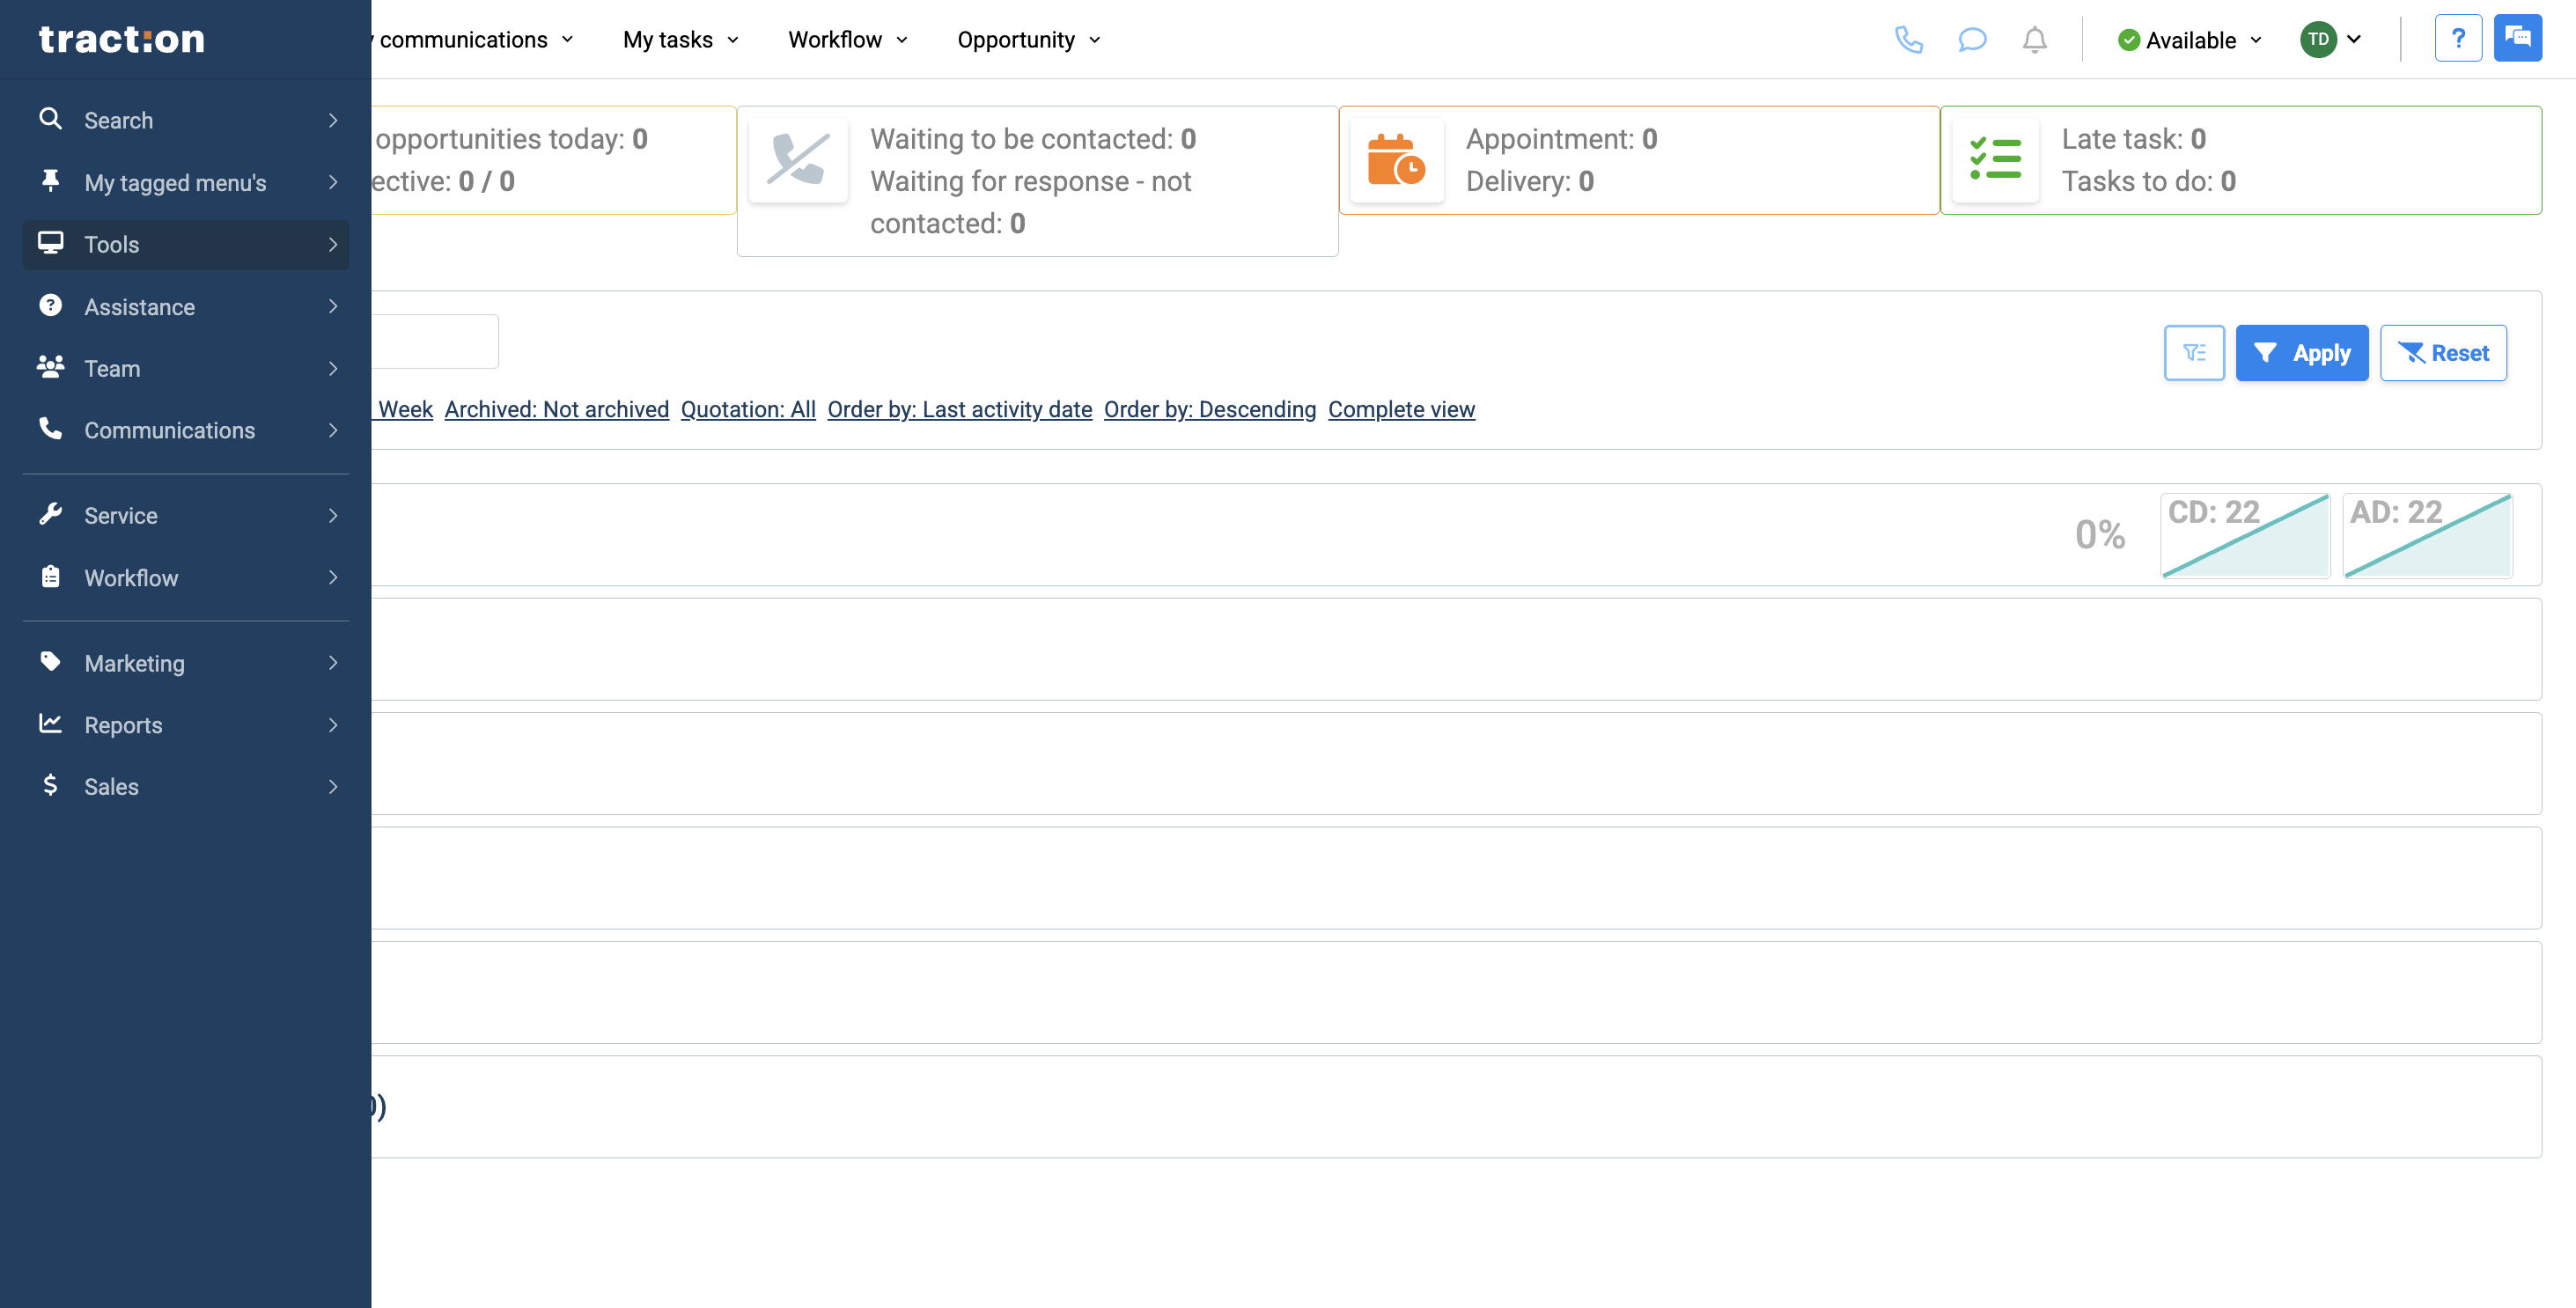Change the Archived: Not archived filter

556,409
